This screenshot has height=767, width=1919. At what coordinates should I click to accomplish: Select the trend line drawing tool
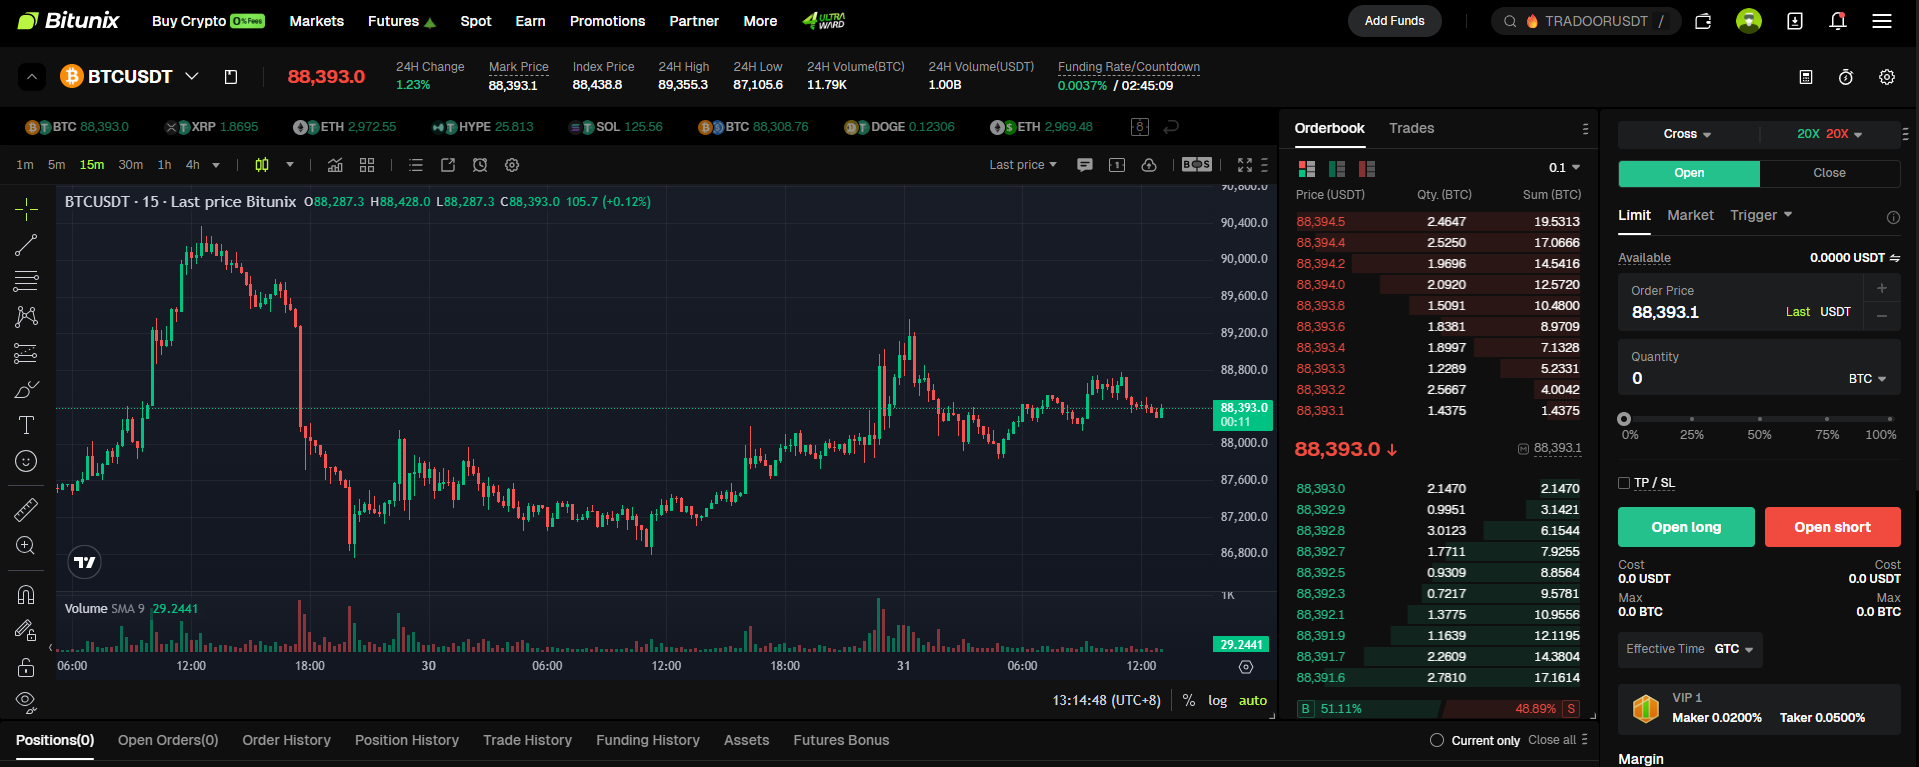click(x=26, y=245)
